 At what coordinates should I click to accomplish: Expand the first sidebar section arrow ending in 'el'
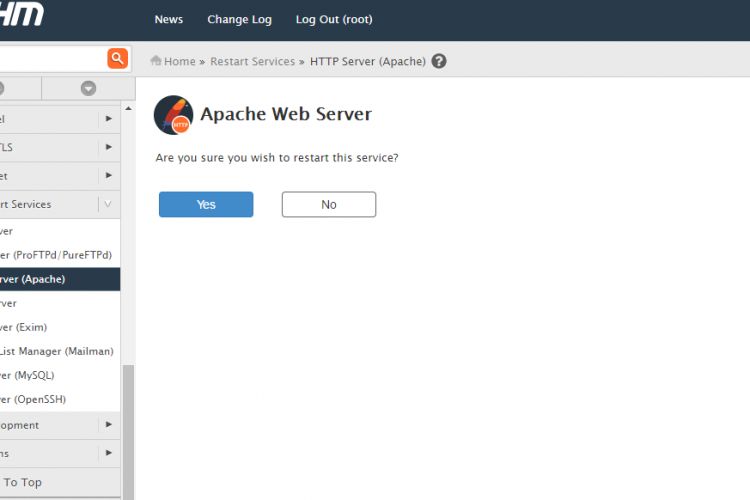(x=109, y=118)
